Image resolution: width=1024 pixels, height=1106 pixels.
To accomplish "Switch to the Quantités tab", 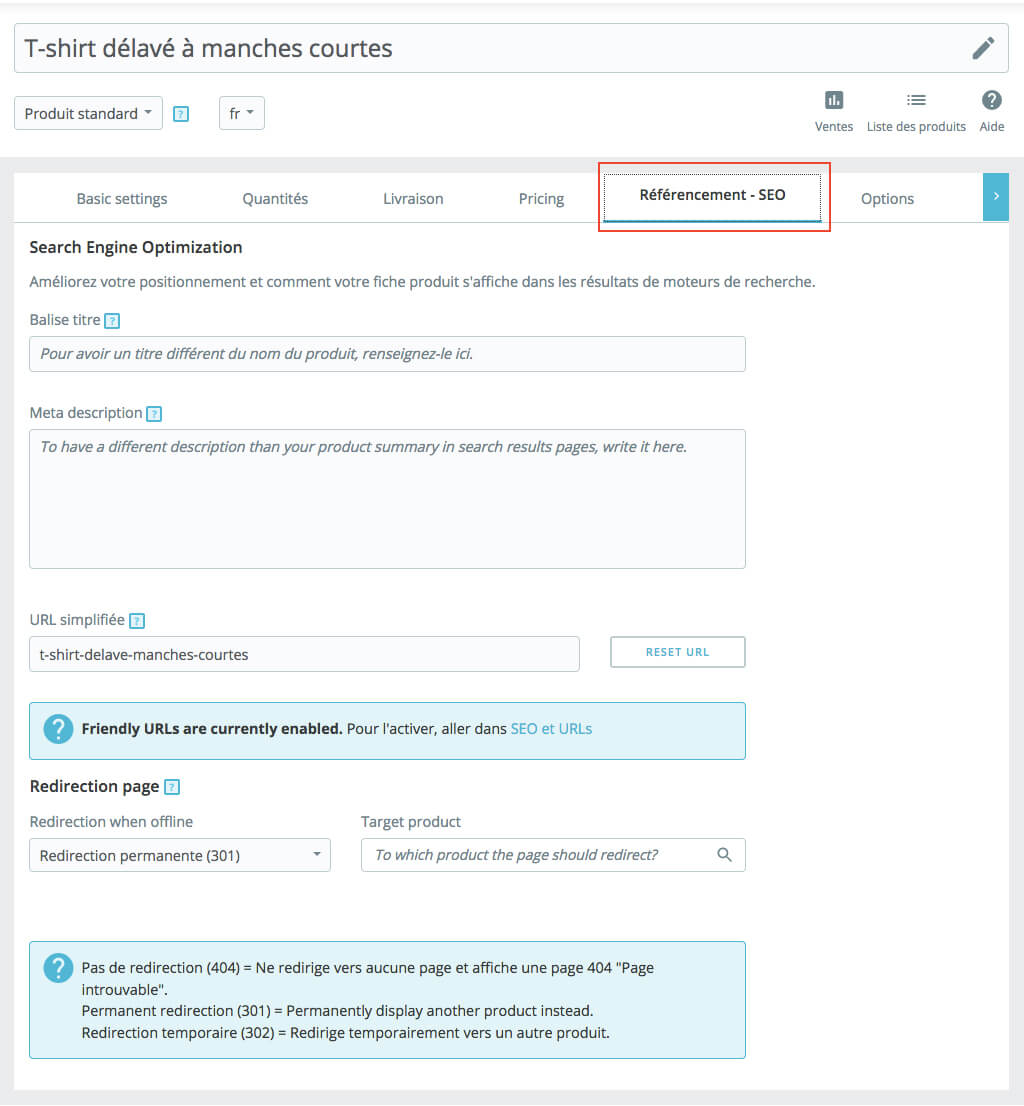I will 275,199.
